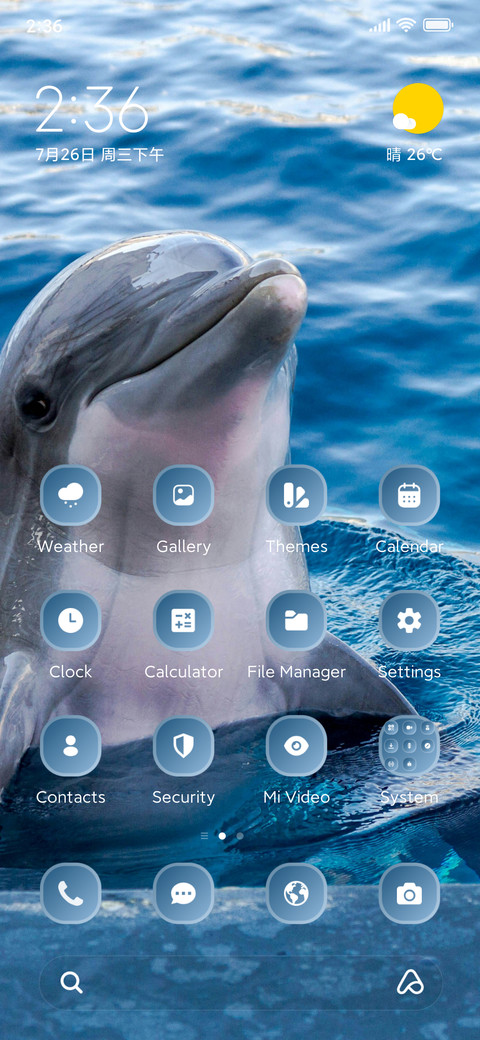
Task: Tap the signal strength status icon
Action: 380,26
